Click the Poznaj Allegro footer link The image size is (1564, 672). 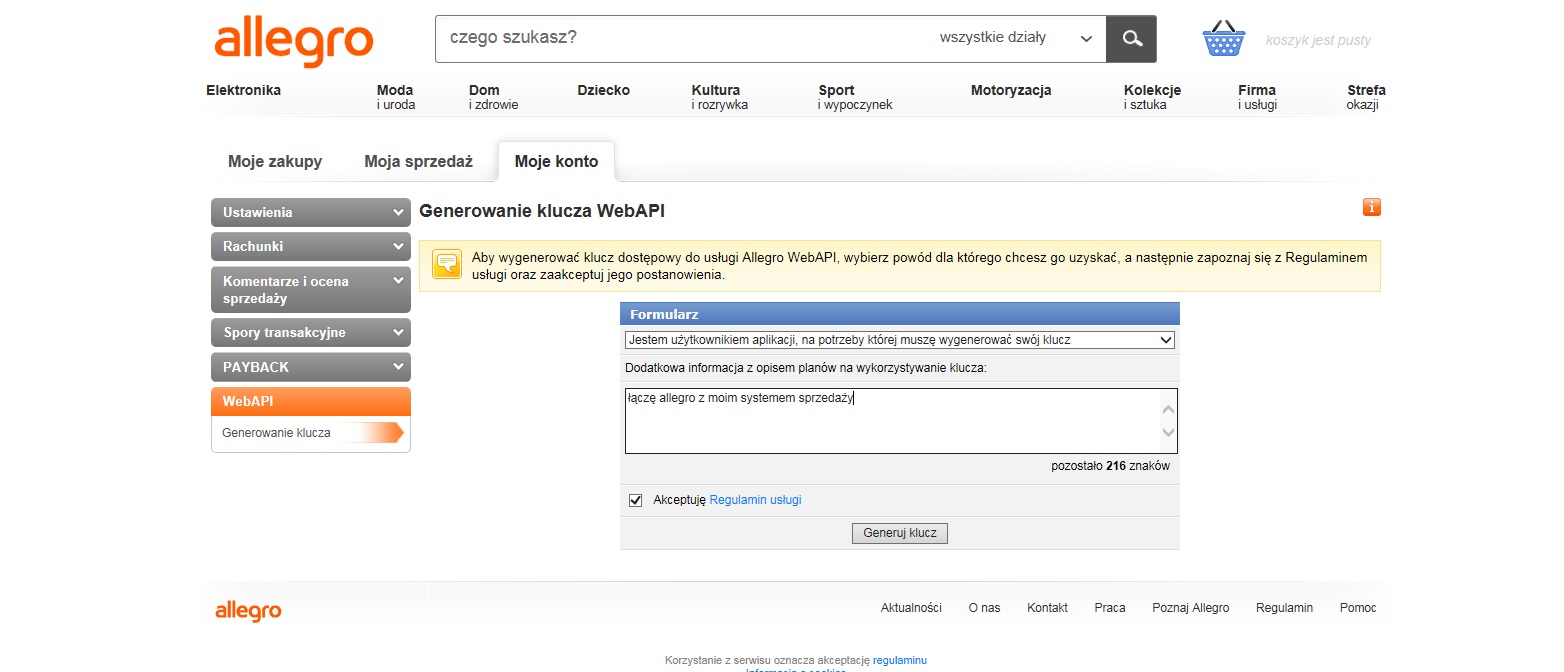tap(1191, 608)
